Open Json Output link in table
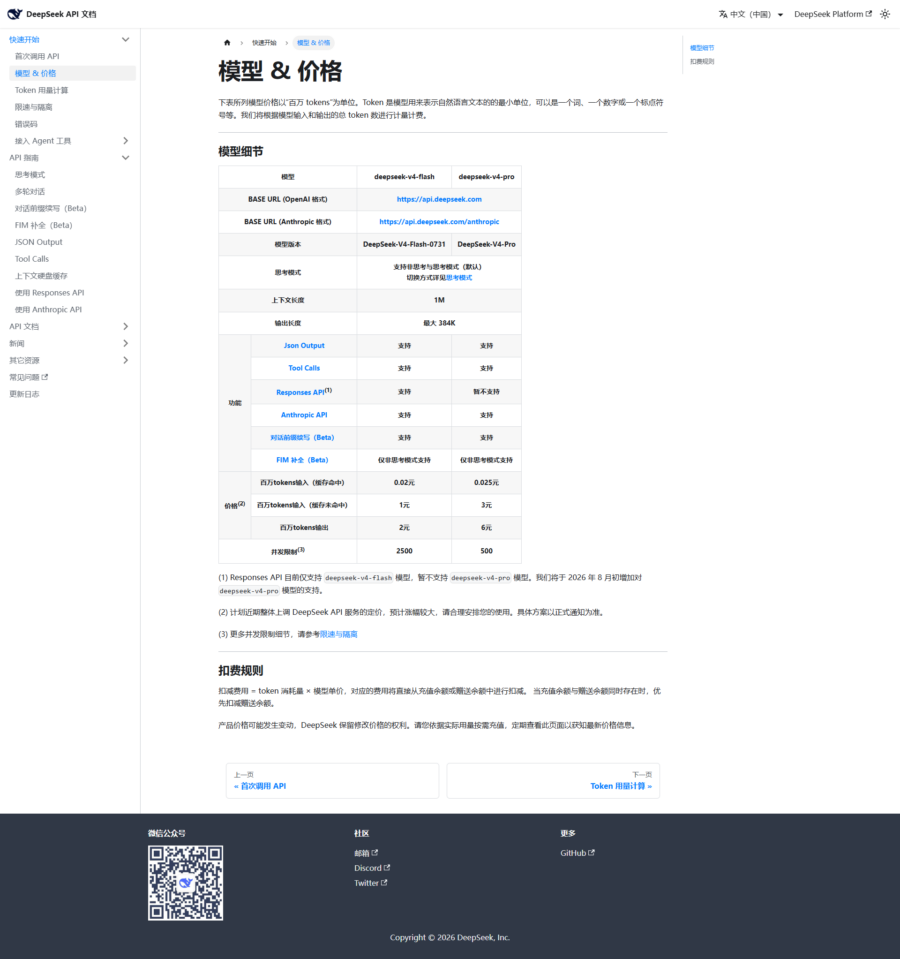This screenshot has width=900, height=959. [x=304, y=346]
